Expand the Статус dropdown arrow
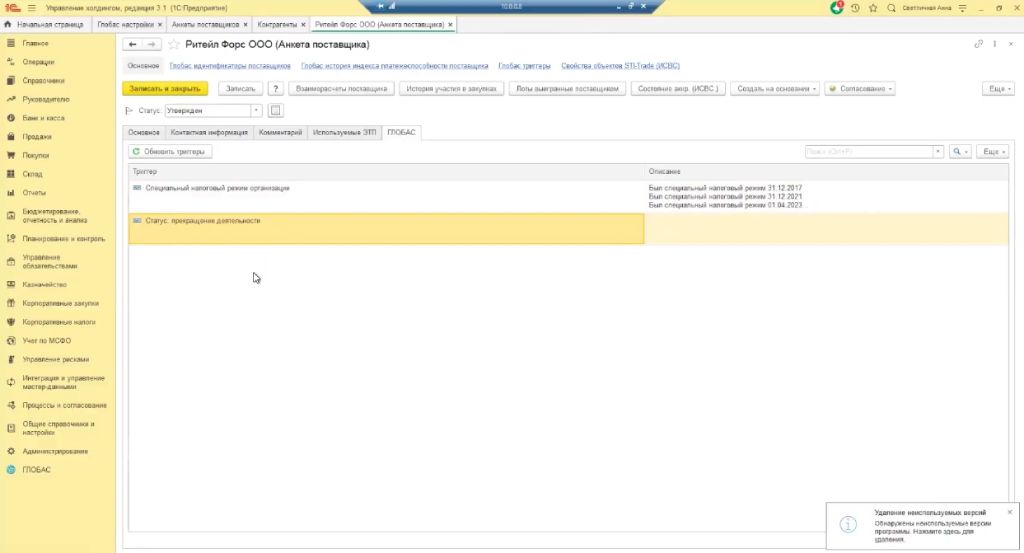Viewport: 1024px width, 553px height. [257, 111]
